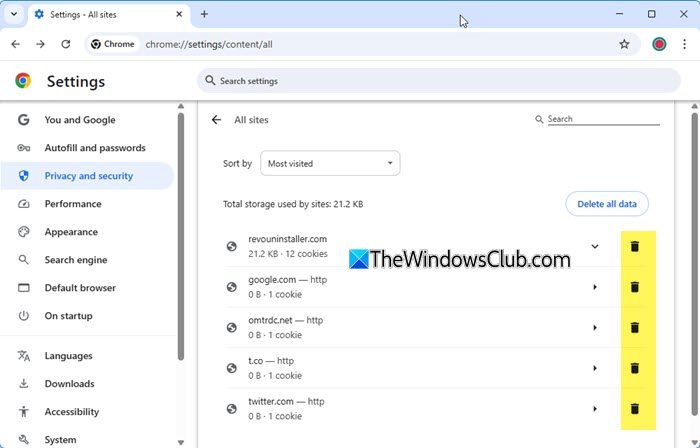
Task: Expand twitter.com site details arrow
Action: tap(595, 409)
